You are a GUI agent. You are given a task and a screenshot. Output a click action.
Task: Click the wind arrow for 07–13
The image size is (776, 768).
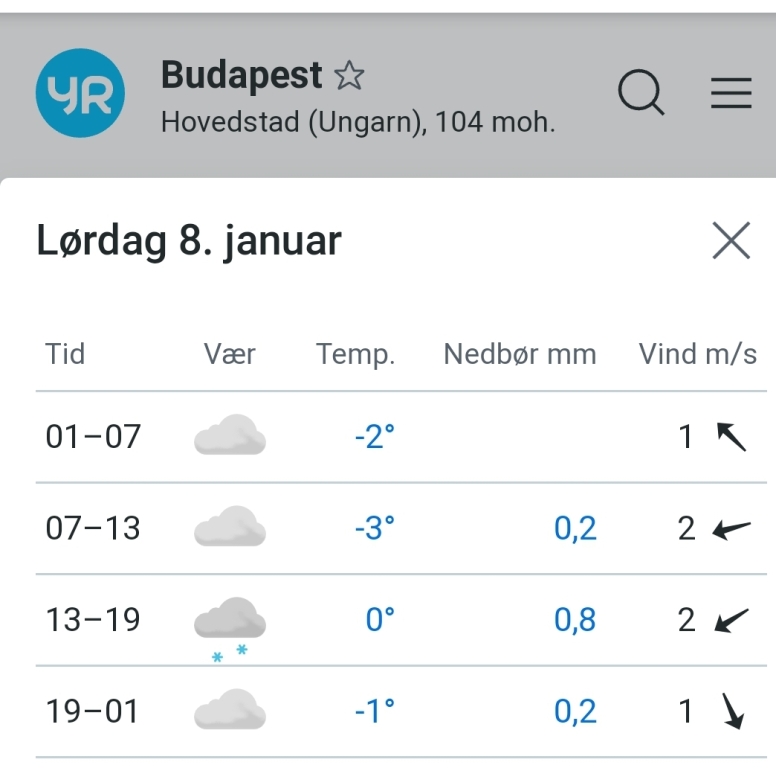click(731, 529)
